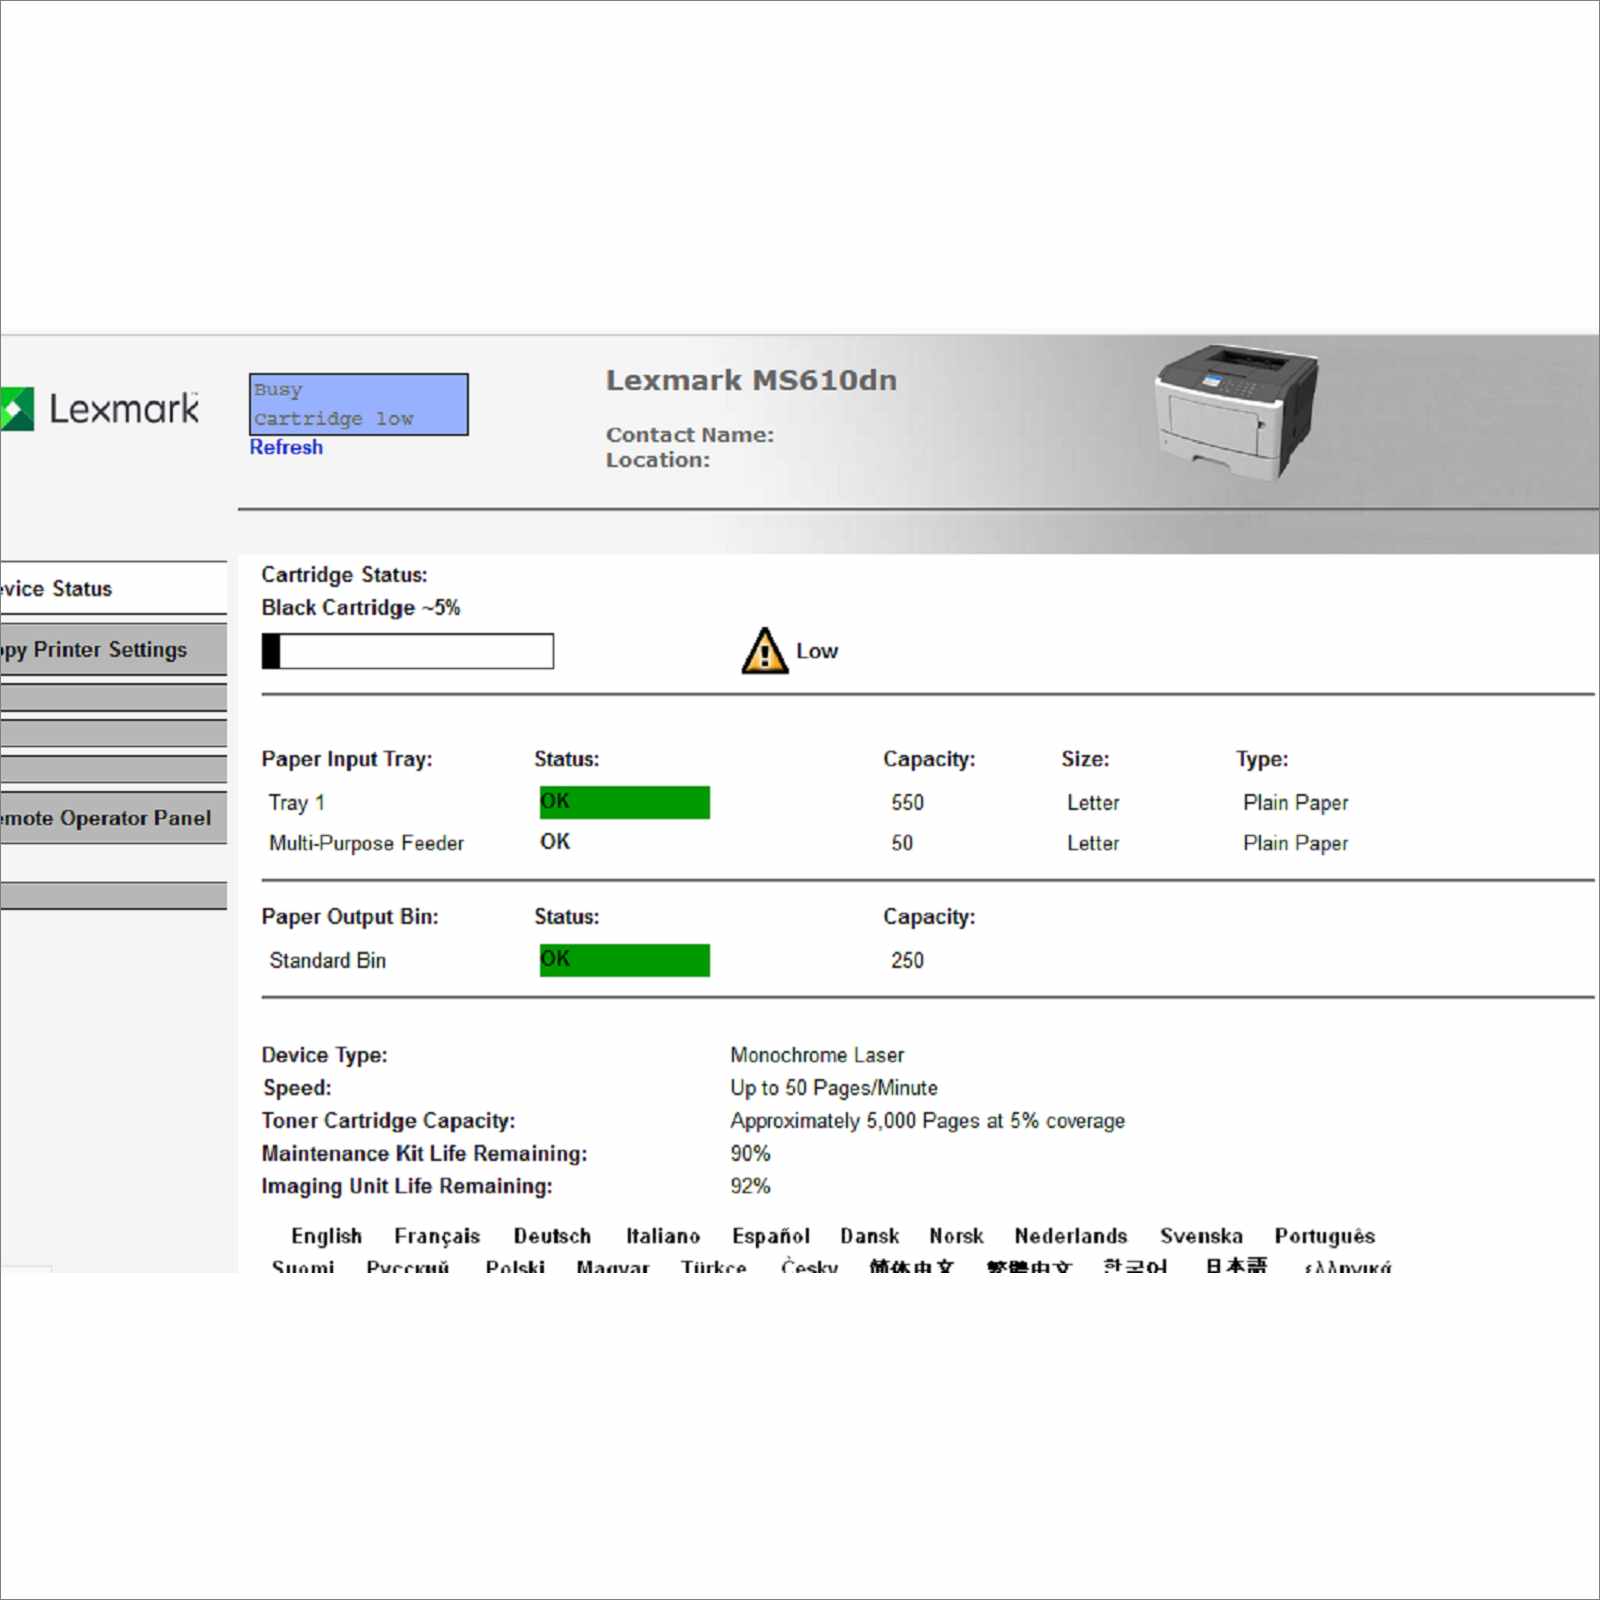Switch language to Nederlands

(1071, 1236)
